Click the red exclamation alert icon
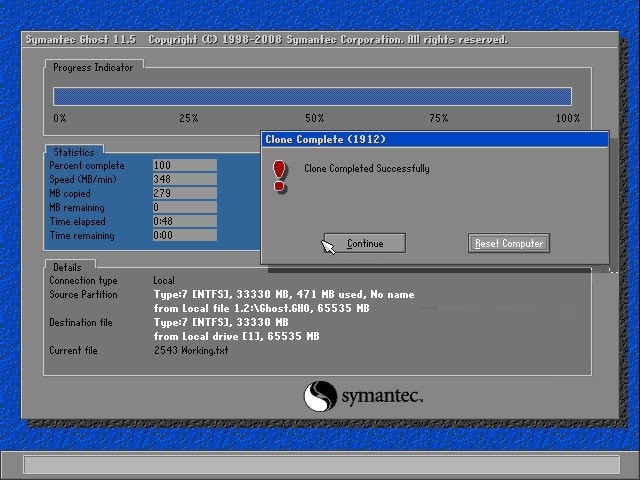The width and height of the screenshot is (640, 480). pyautogui.click(x=279, y=175)
